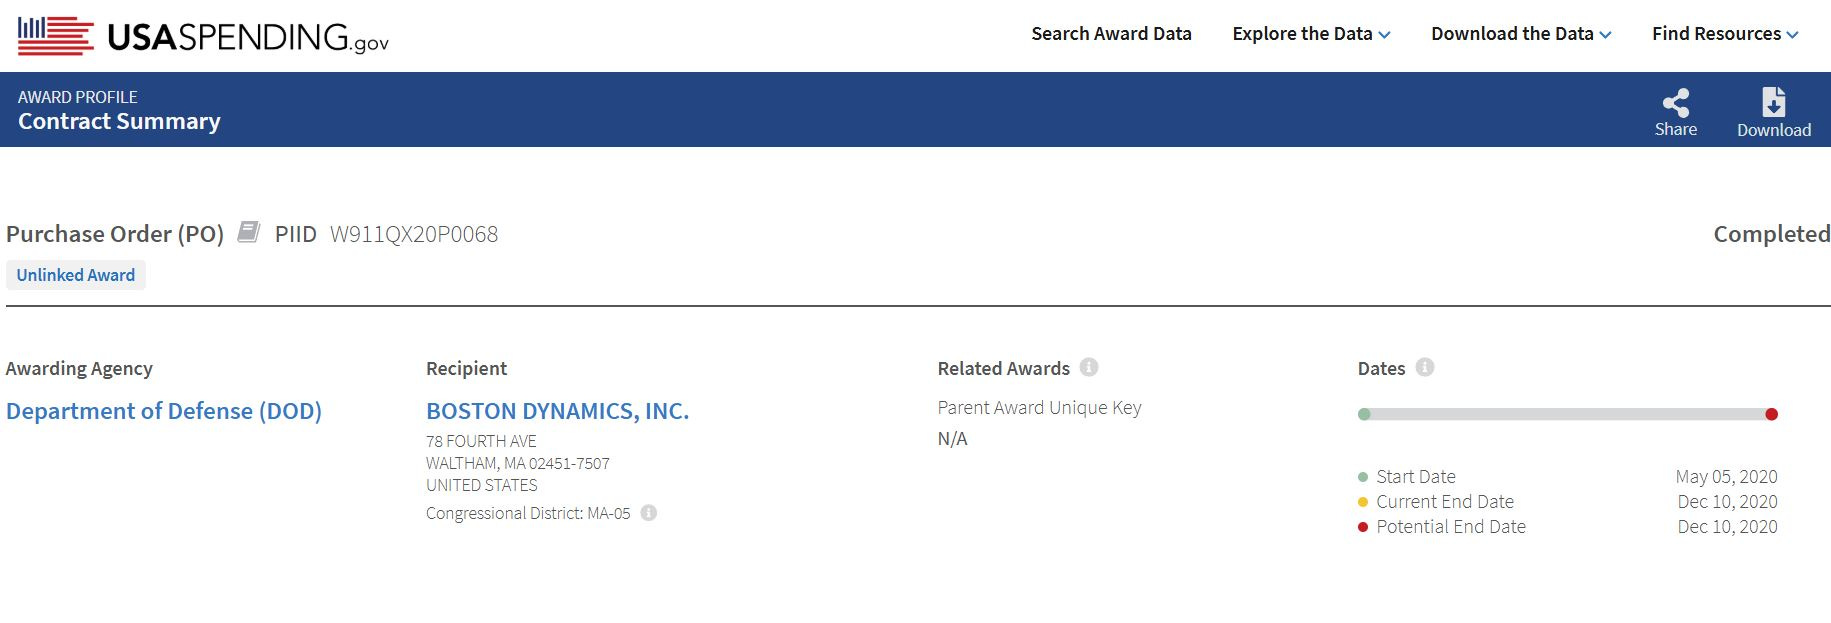The height and width of the screenshot is (623, 1831).
Task: Click the dates progress bar
Action: point(1568,414)
